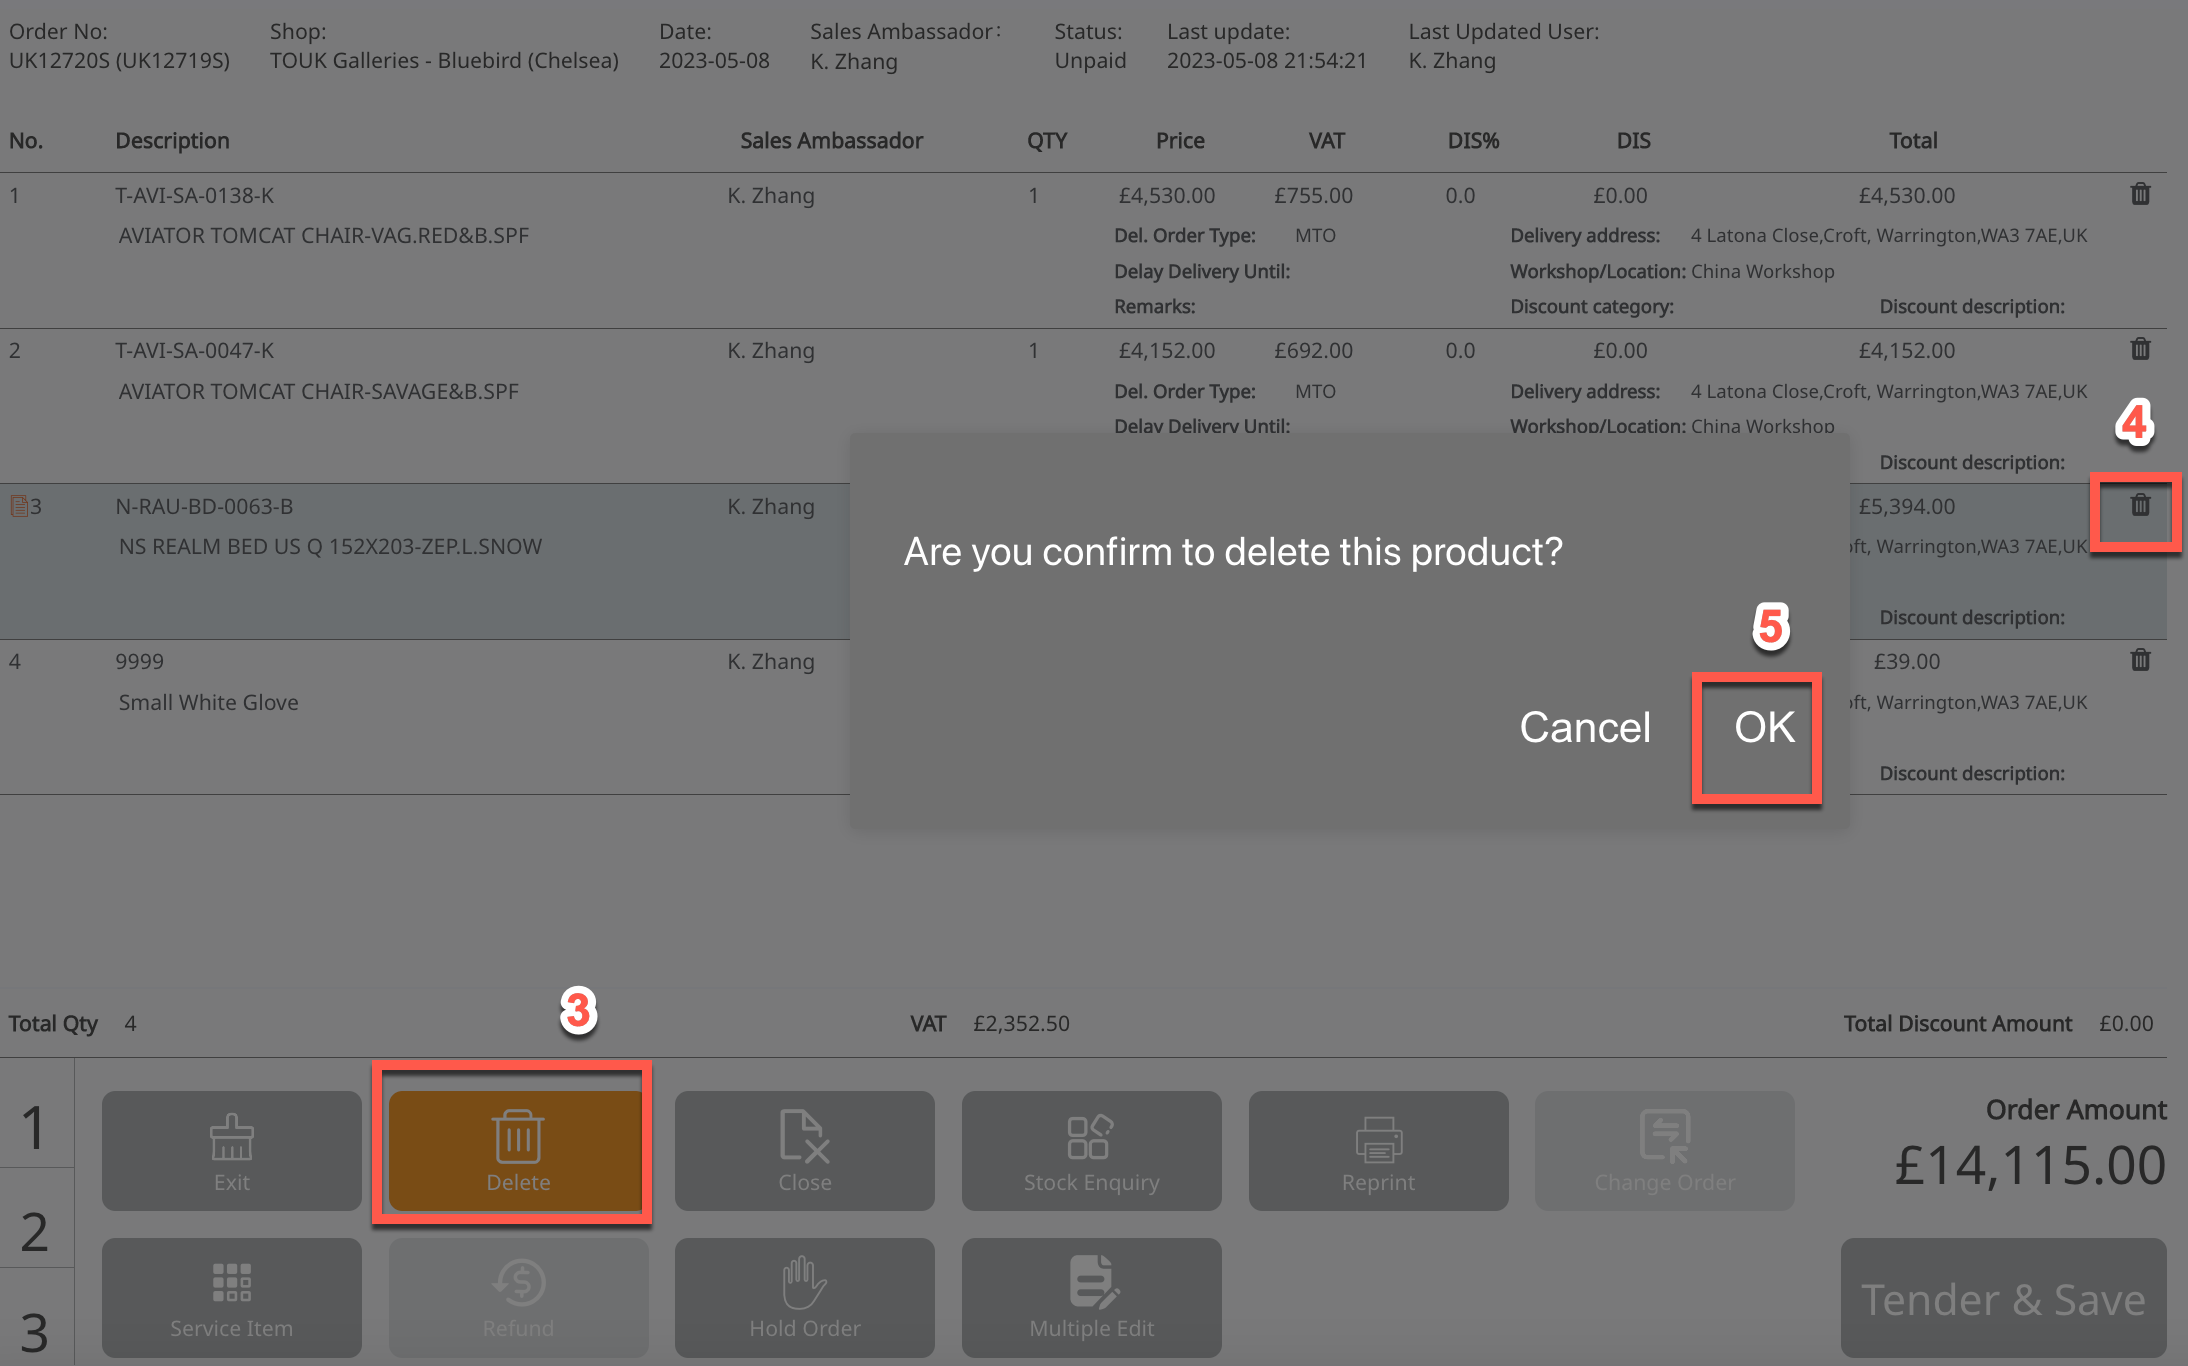Delete item T-AVI-SA-0047-K using trash icon
The height and width of the screenshot is (1366, 2188).
click(x=2139, y=349)
